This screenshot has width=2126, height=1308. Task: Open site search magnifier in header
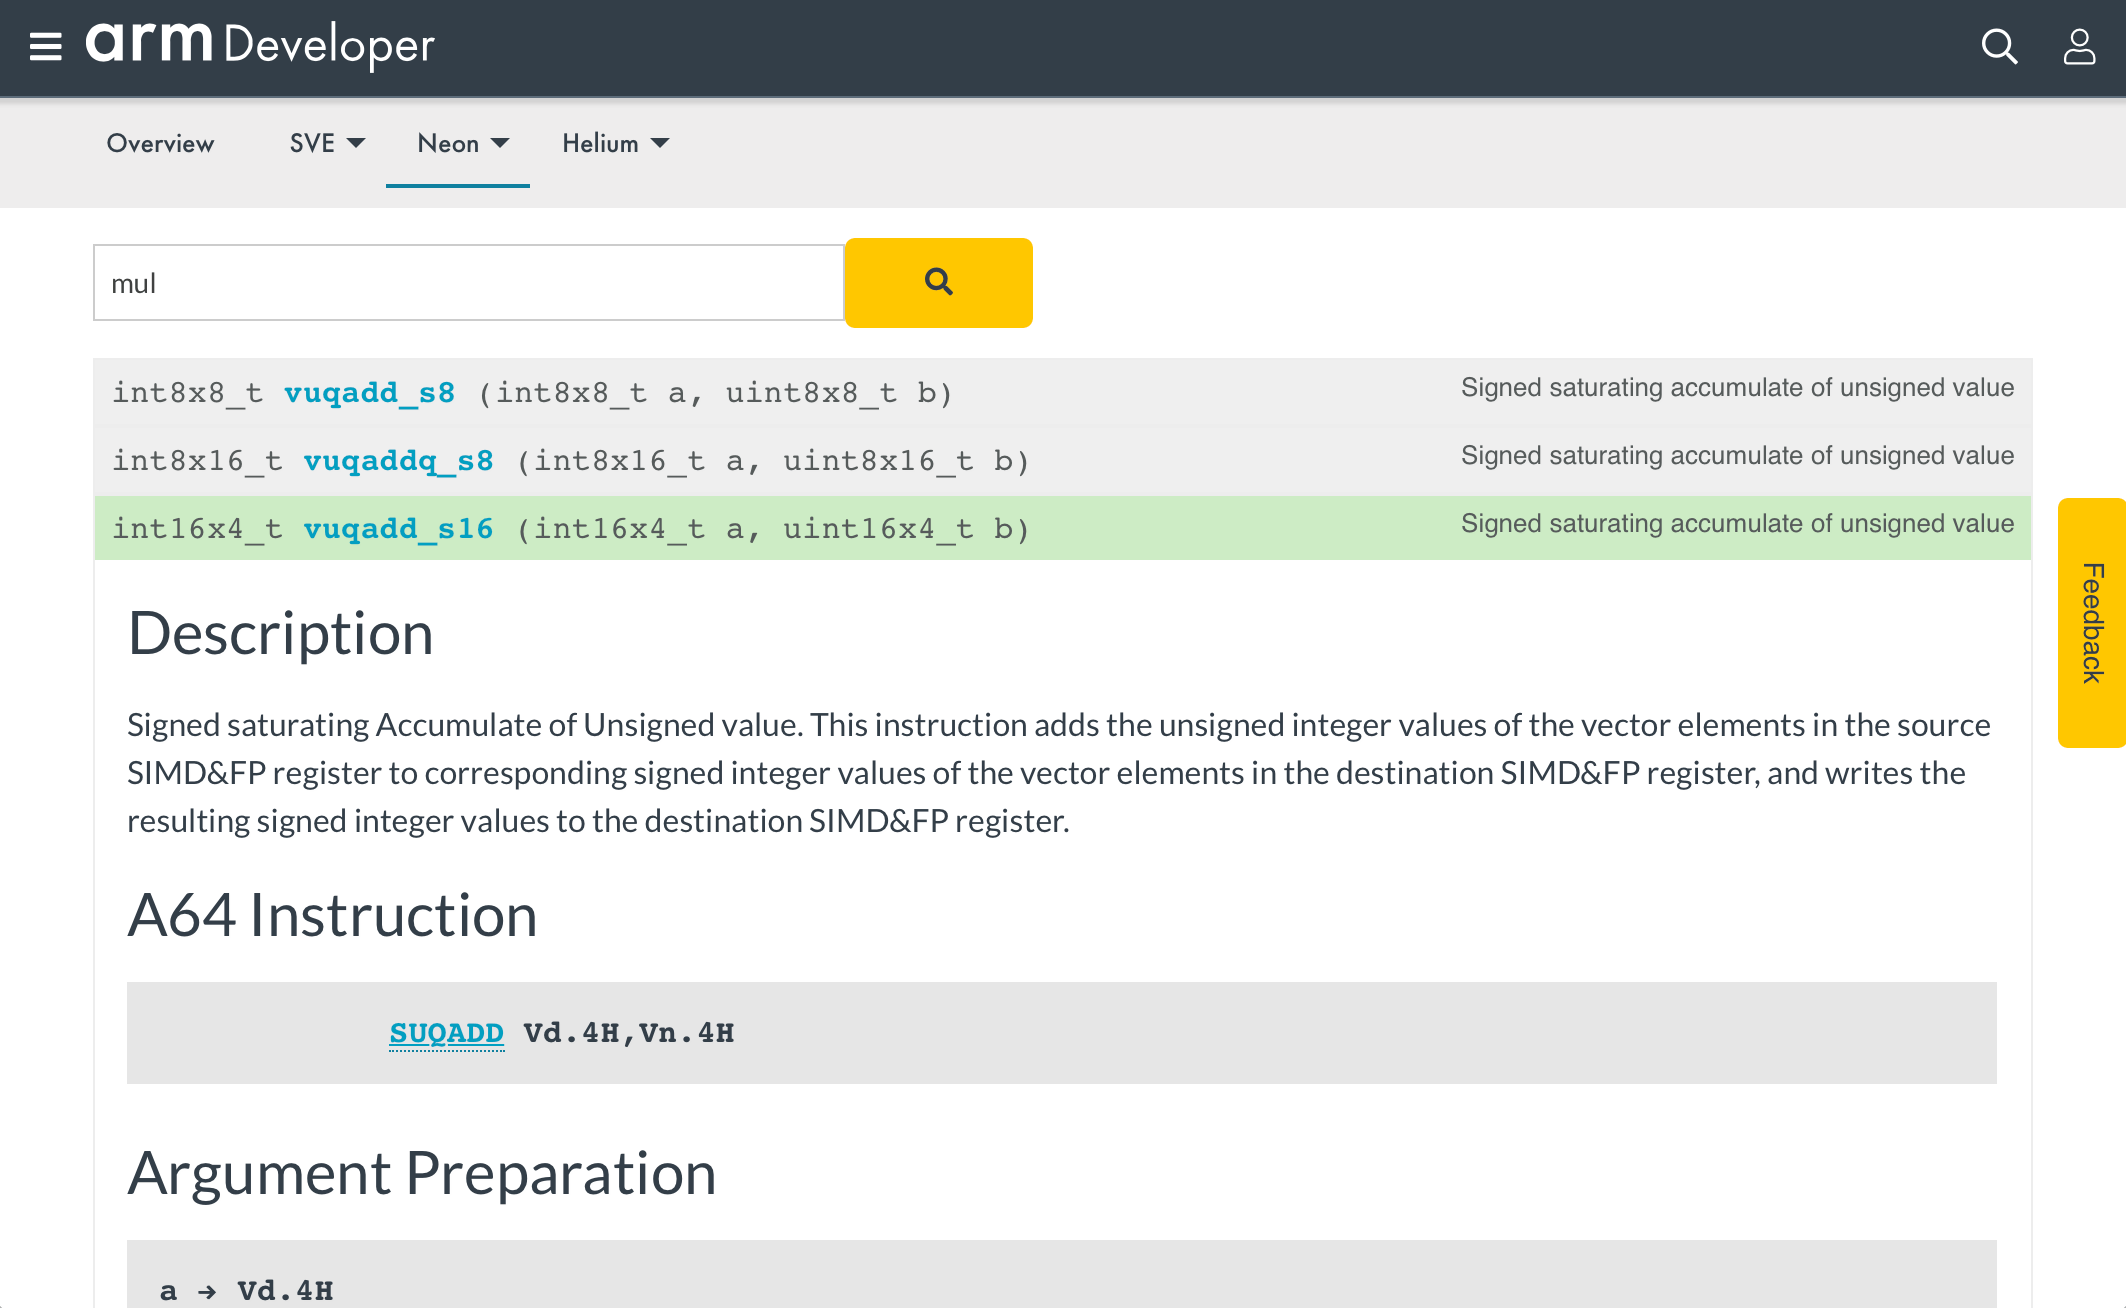click(1999, 46)
